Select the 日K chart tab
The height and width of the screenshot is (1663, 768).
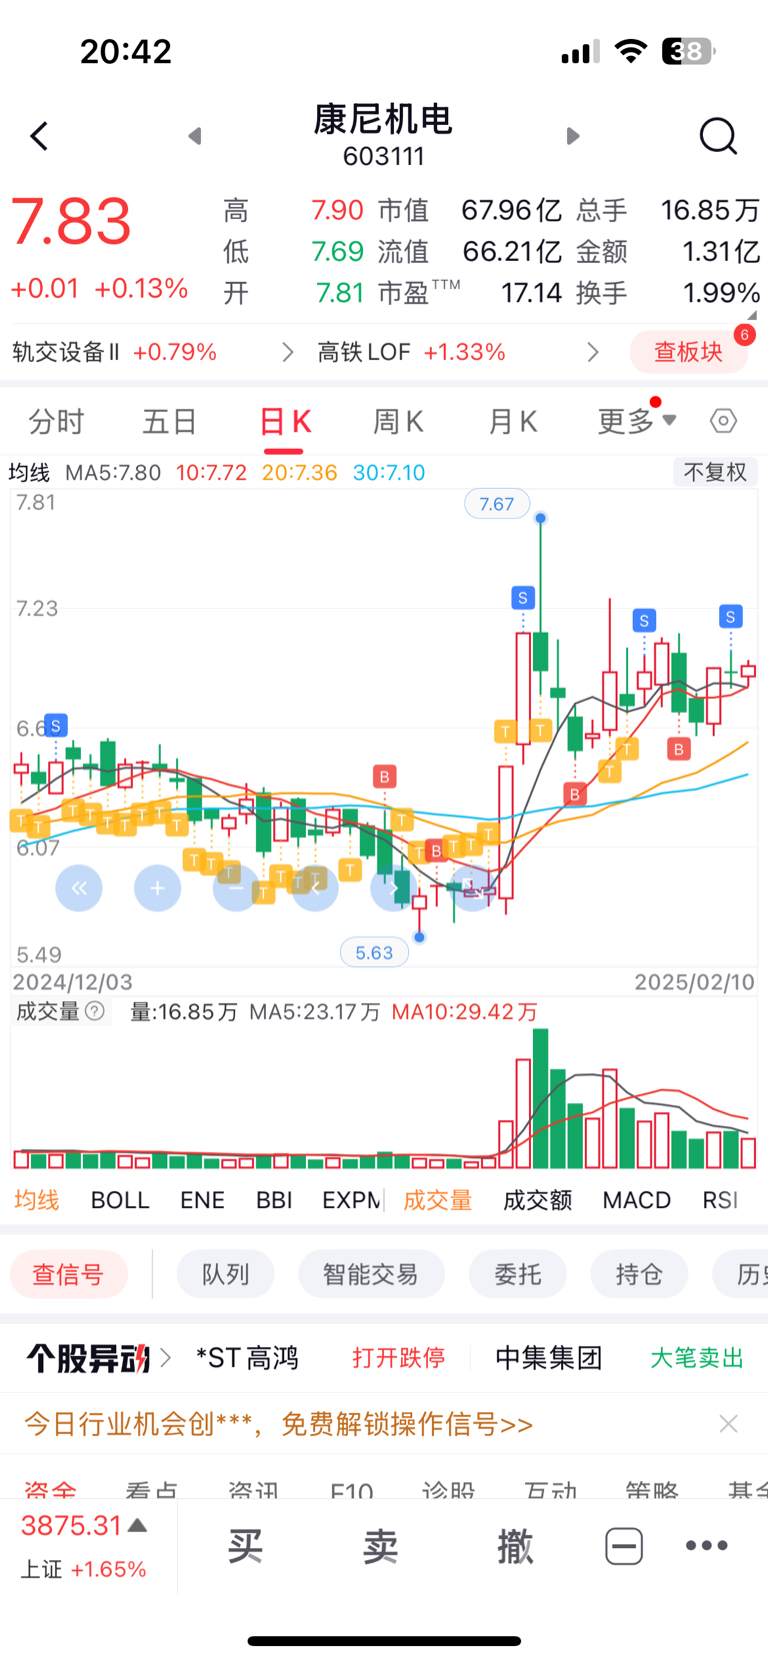tap(285, 421)
